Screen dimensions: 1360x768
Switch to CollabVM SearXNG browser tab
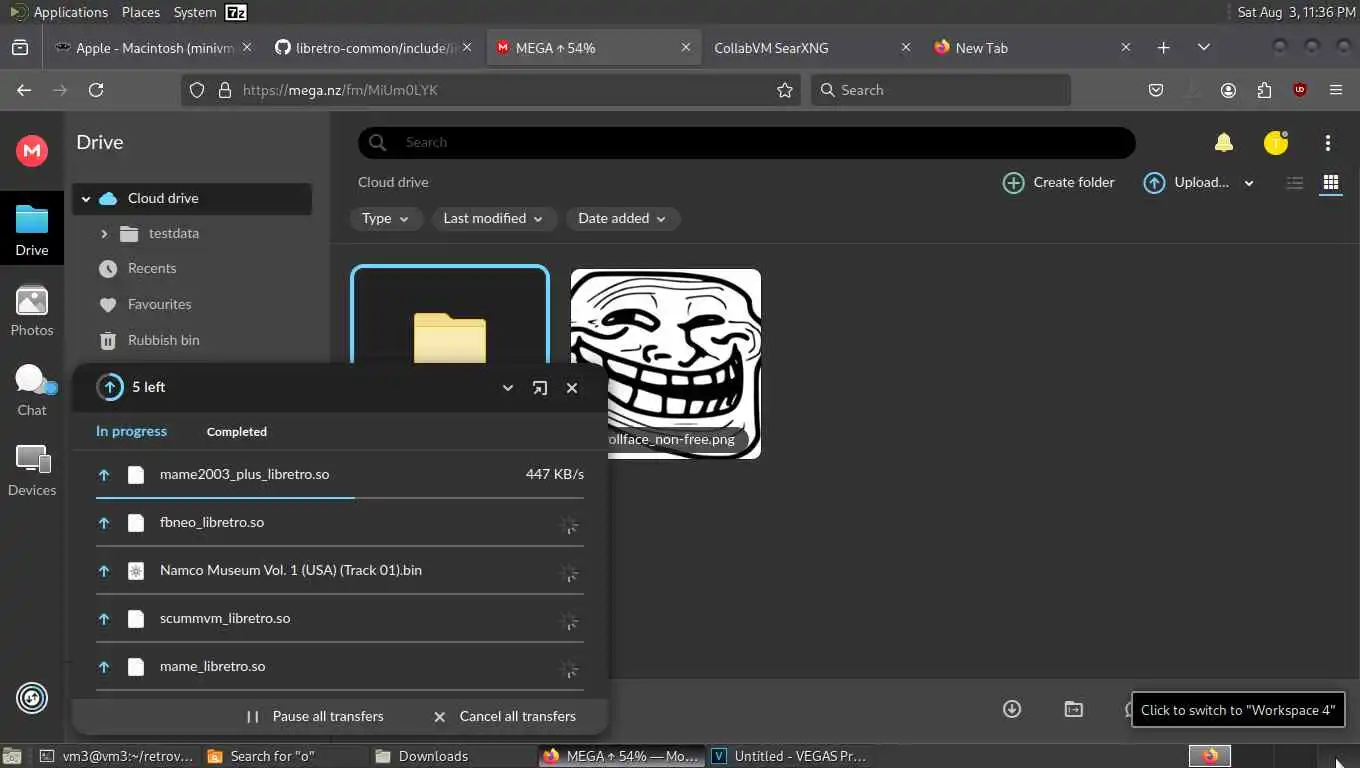click(x=812, y=48)
